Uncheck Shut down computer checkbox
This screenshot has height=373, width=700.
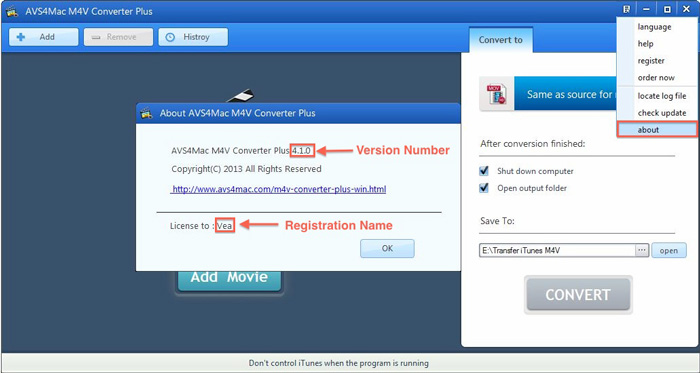click(484, 171)
